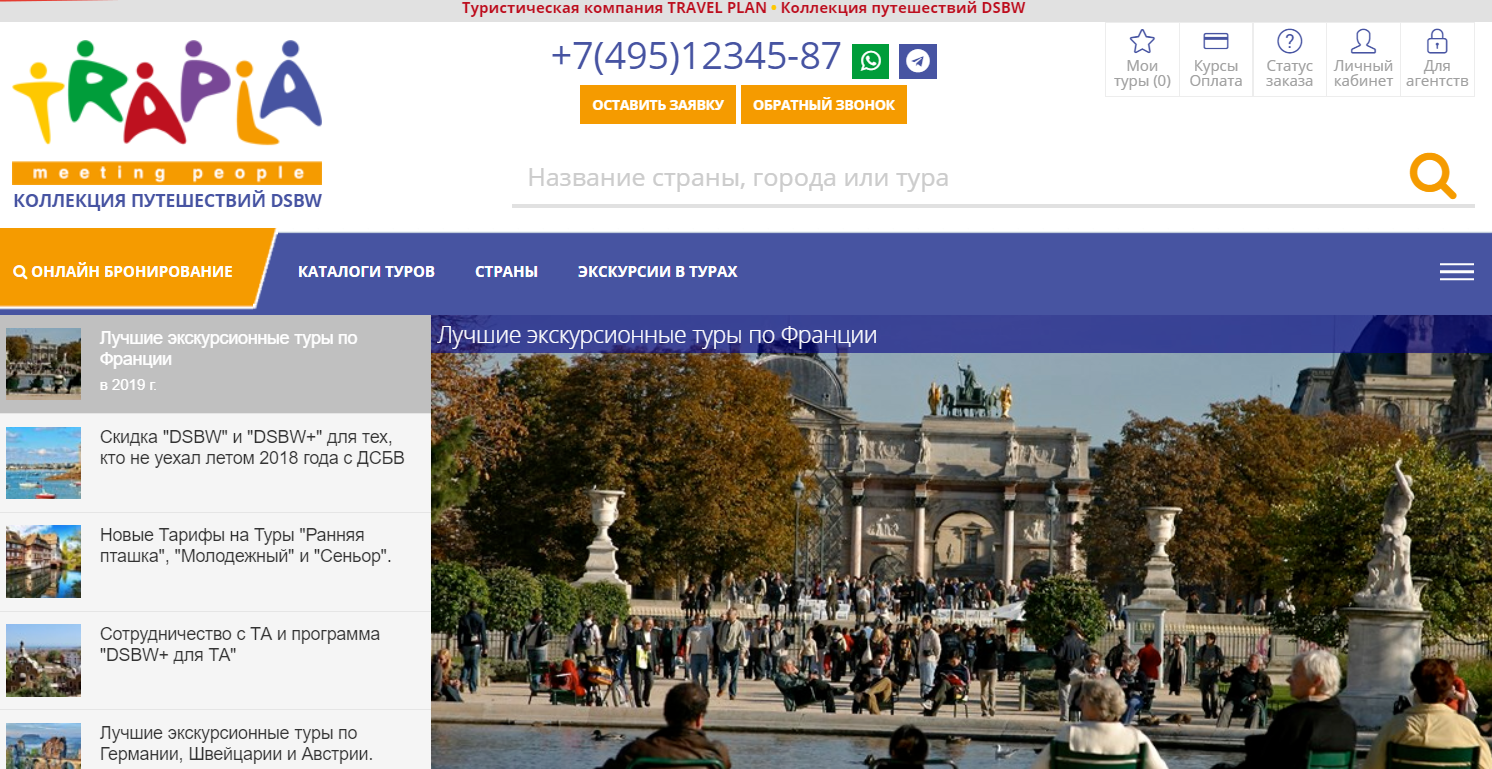Open exchange rates and payment card icon
This screenshot has height=769, width=1492.
[1215, 42]
